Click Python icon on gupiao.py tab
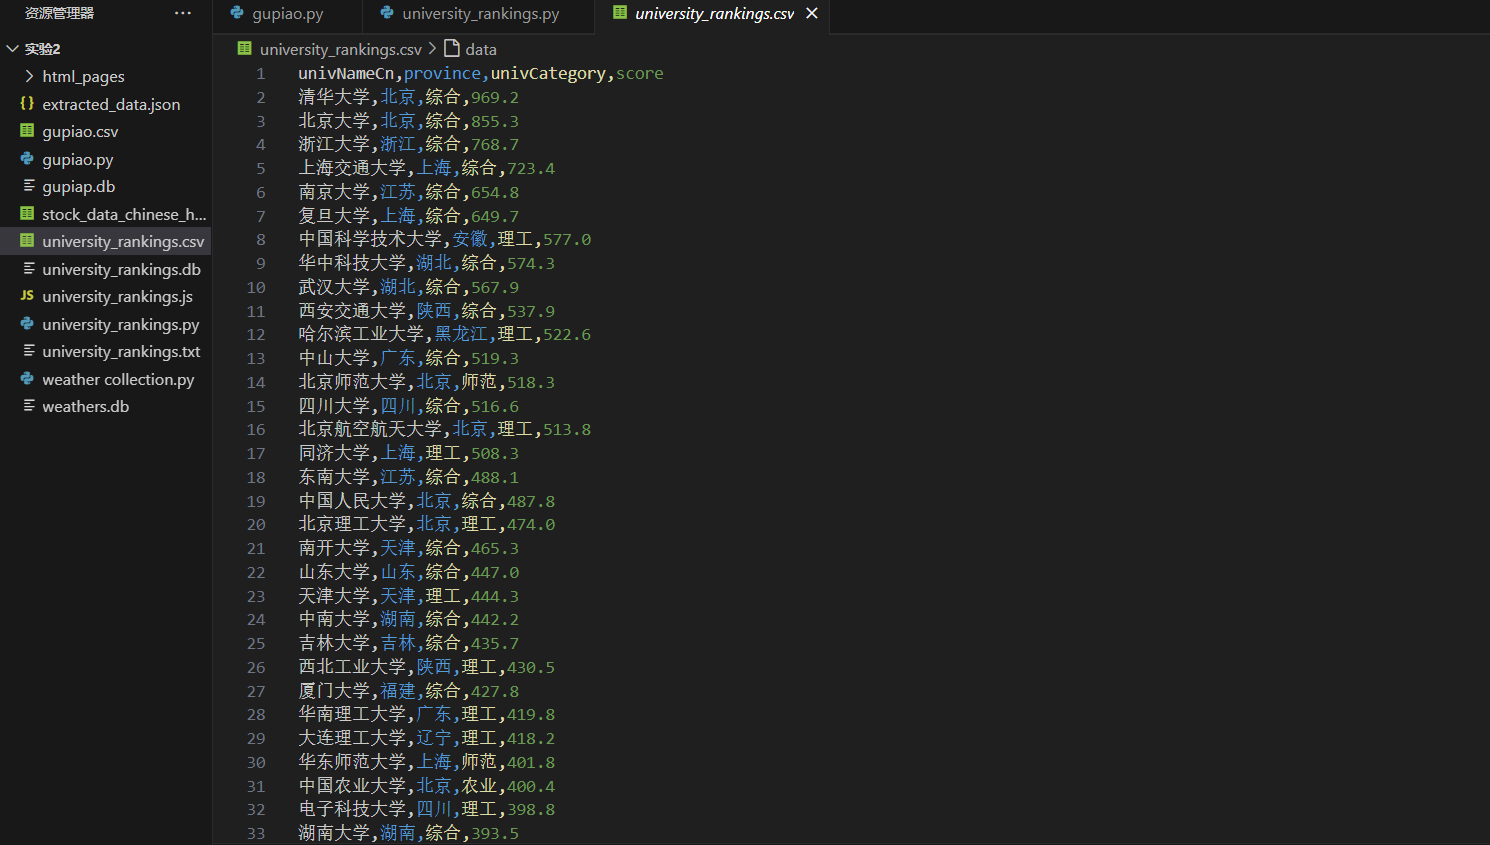This screenshot has height=845, width=1490. click(x=237, y=13)
